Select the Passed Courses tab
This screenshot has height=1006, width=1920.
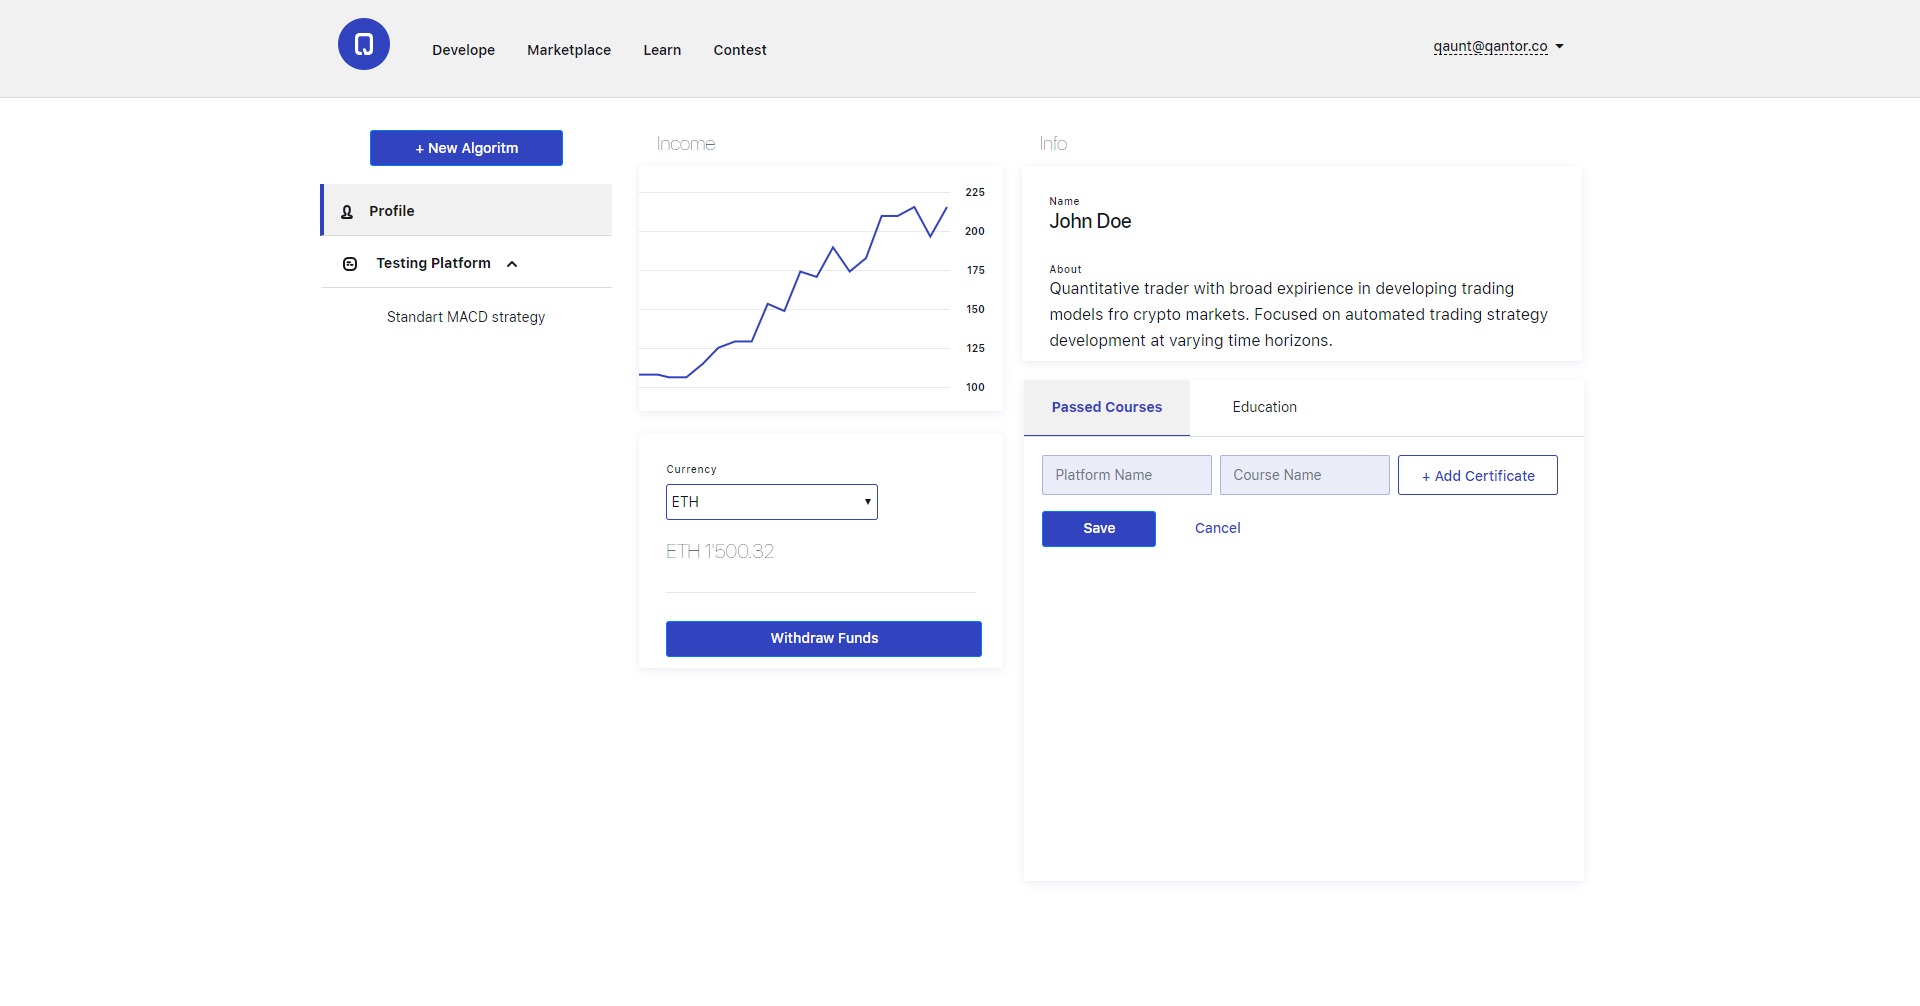click(1106, 407)
